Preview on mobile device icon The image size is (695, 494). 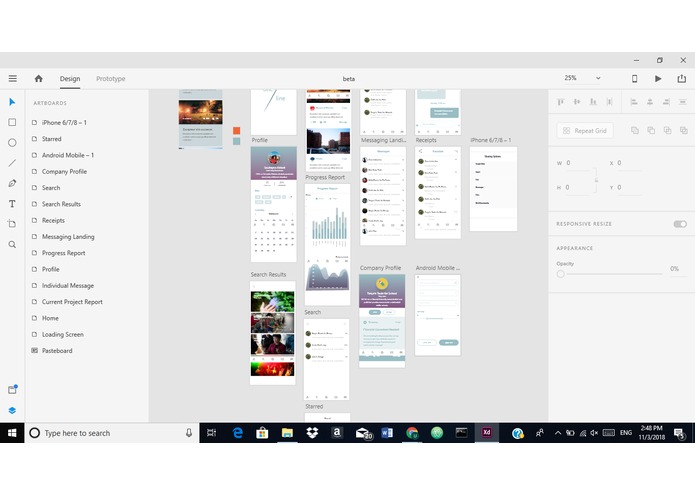[634, 78]
